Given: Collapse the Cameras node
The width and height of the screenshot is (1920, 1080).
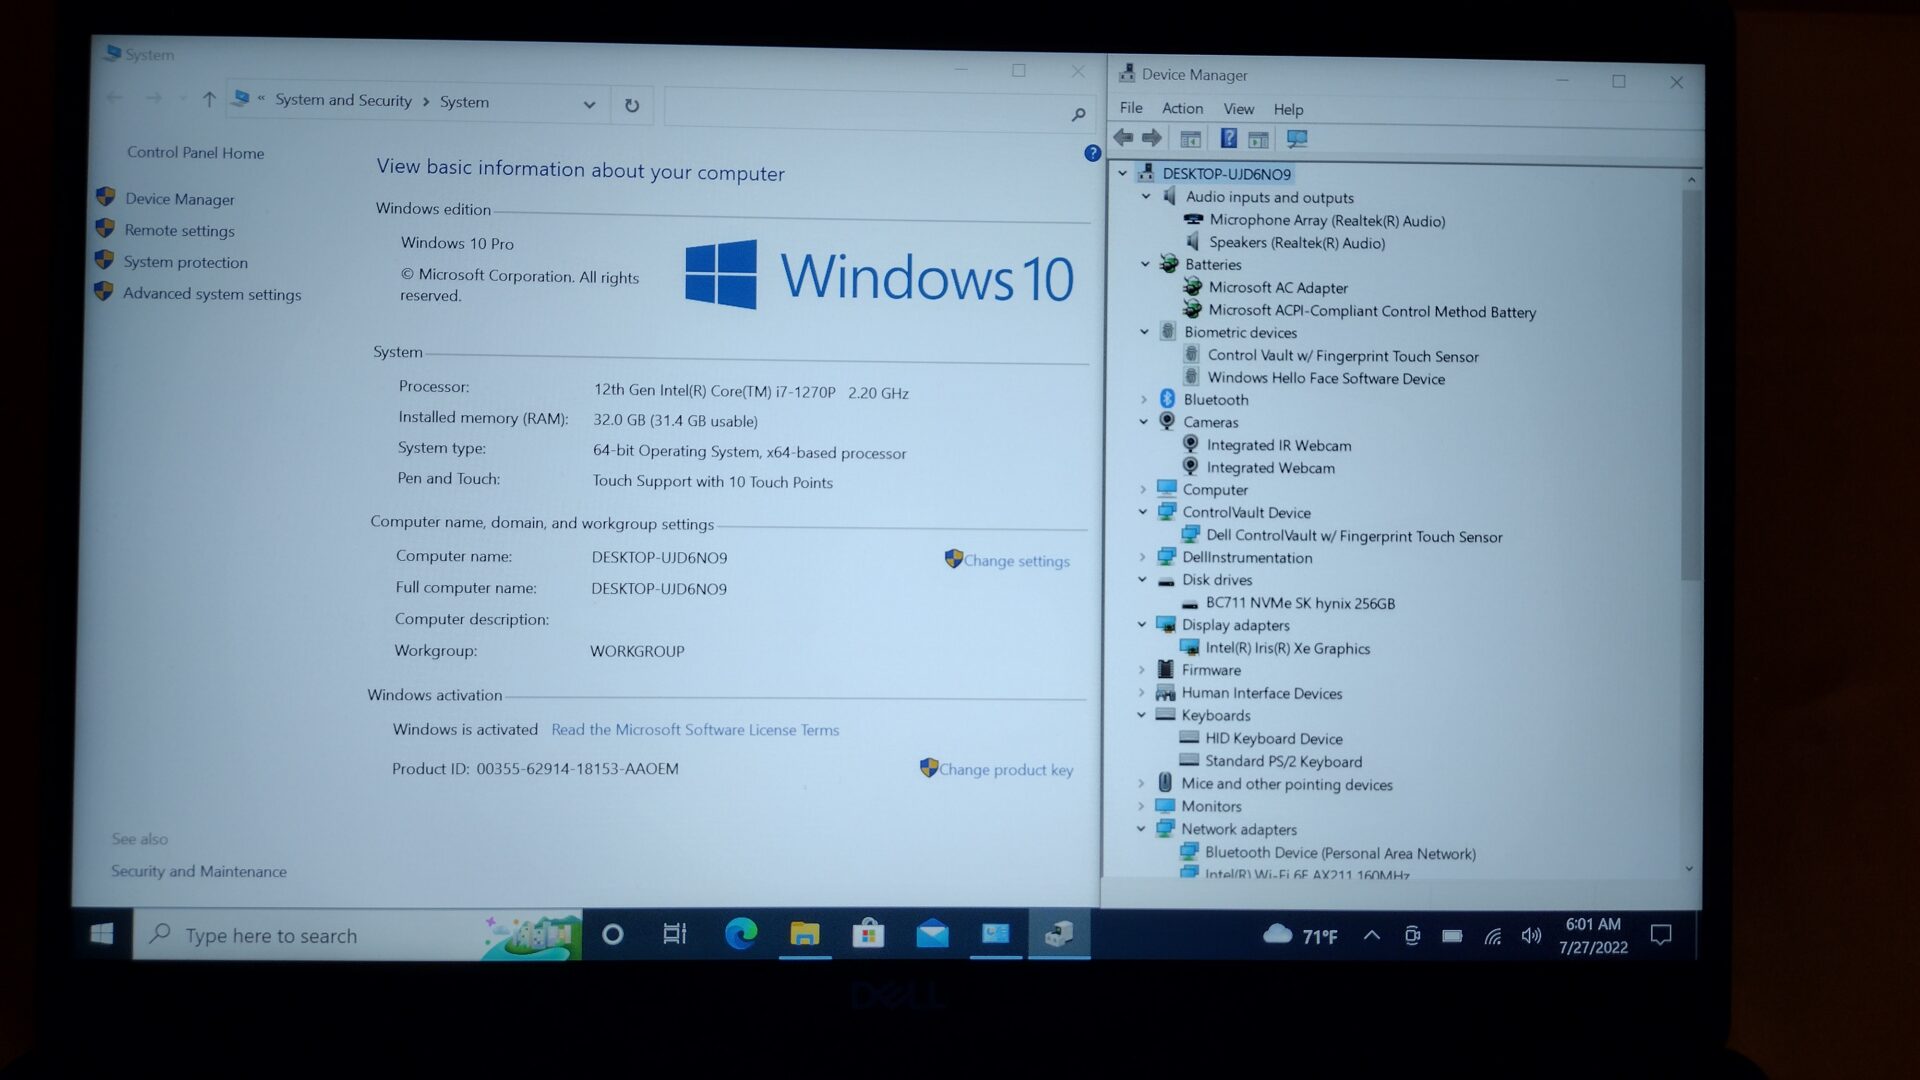Looking at the screenshot, I should click(1143, 422).
